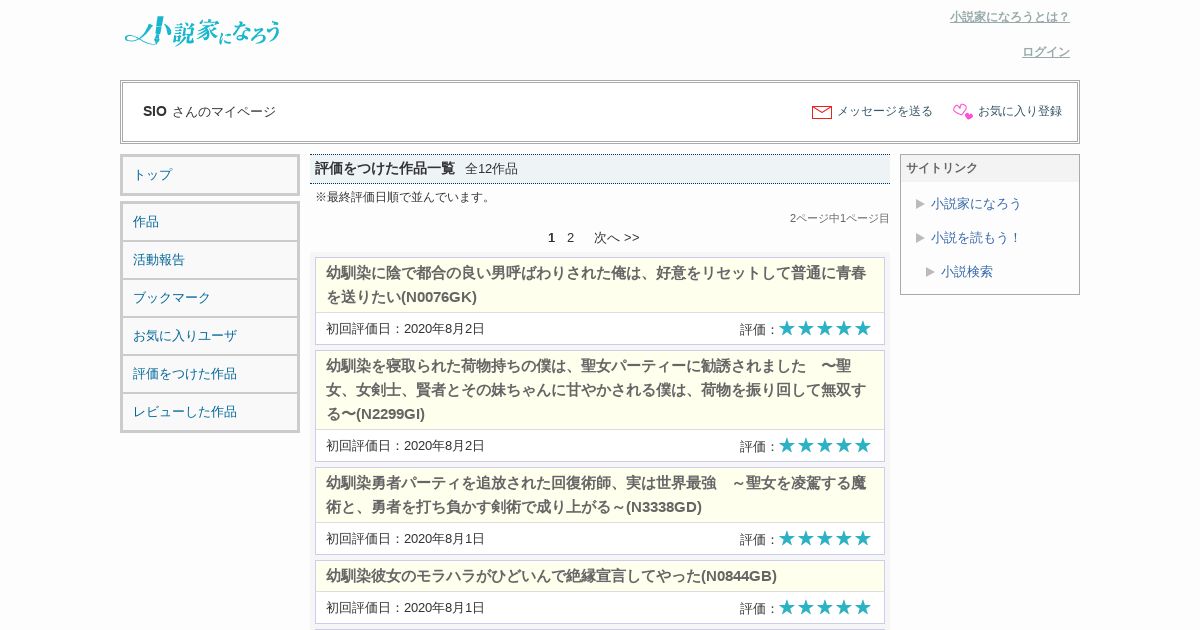This screenshot has width=1200, height=630.
Task: Open novel 幼馴染勇者パーティを追放された回復術師 (N3338GD)
Action: tap(596, 495)
